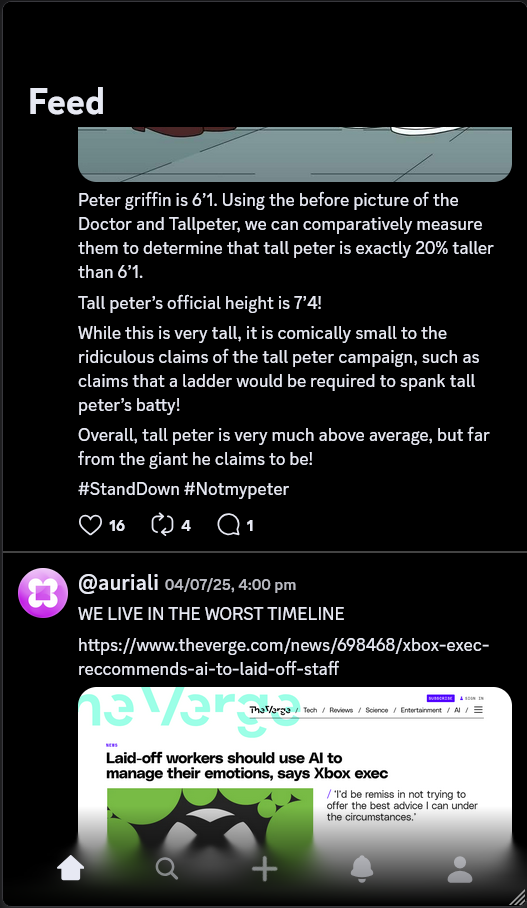
Task: Click the like count 16
Action: click(x=117, y=525)
